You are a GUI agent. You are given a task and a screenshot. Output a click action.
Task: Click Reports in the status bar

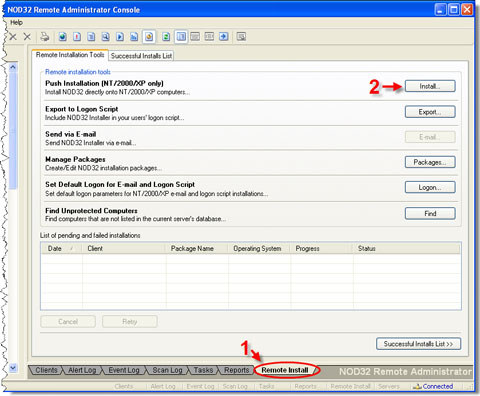click(305, 386)
